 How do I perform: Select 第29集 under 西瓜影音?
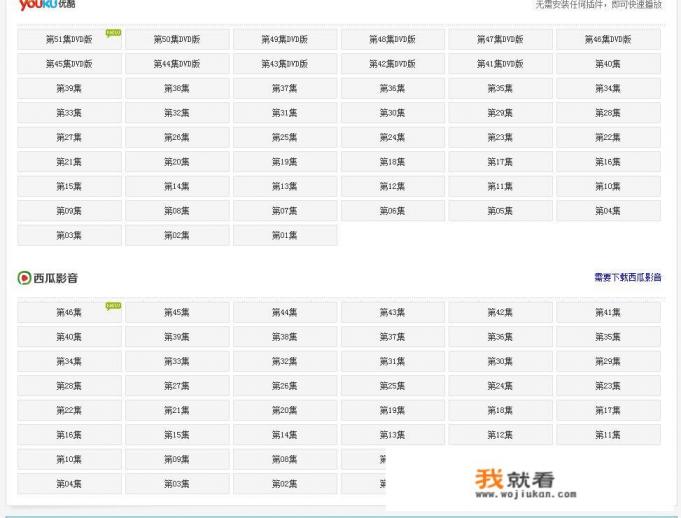608,362
